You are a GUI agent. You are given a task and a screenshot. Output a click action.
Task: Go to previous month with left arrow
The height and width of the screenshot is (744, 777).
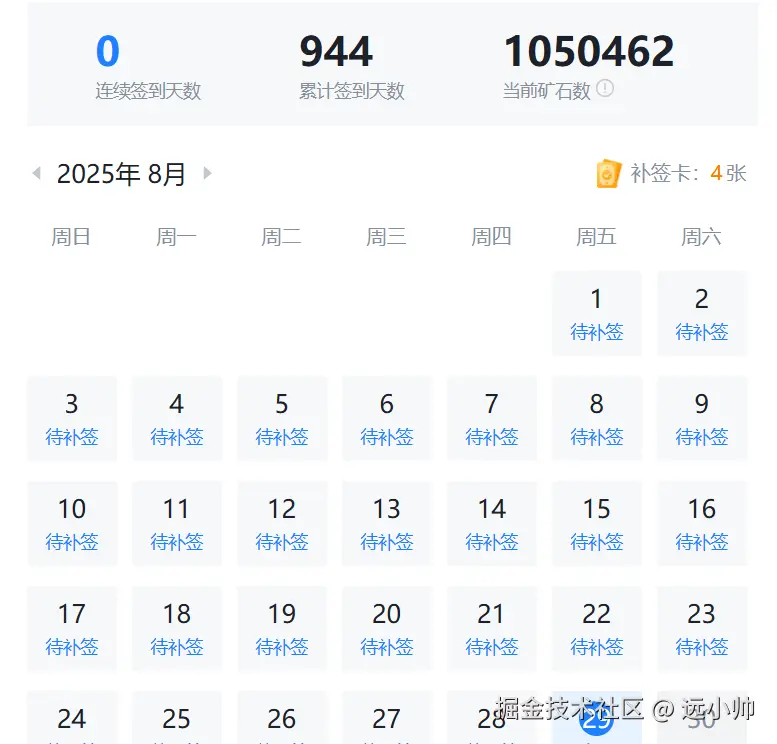click(37, 173)
